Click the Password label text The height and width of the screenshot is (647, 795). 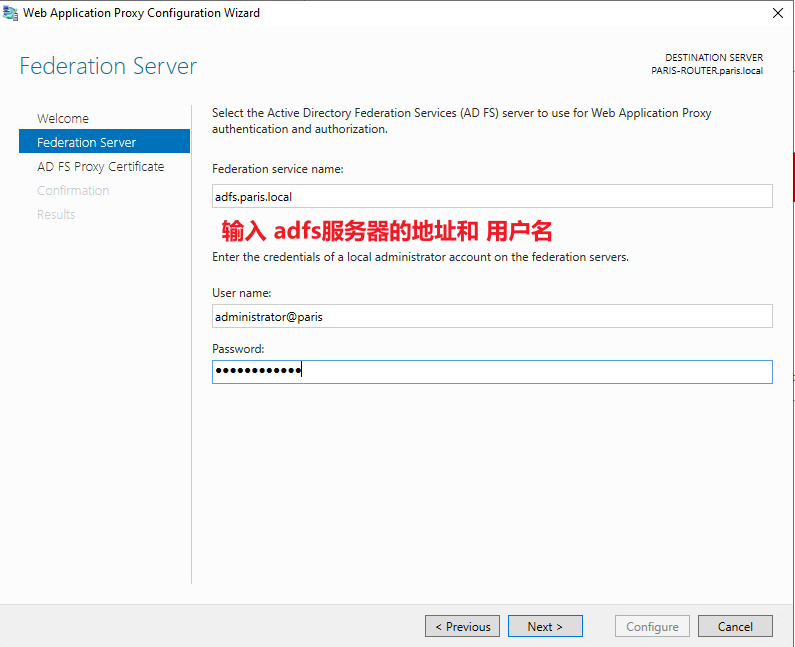(238, 349)
